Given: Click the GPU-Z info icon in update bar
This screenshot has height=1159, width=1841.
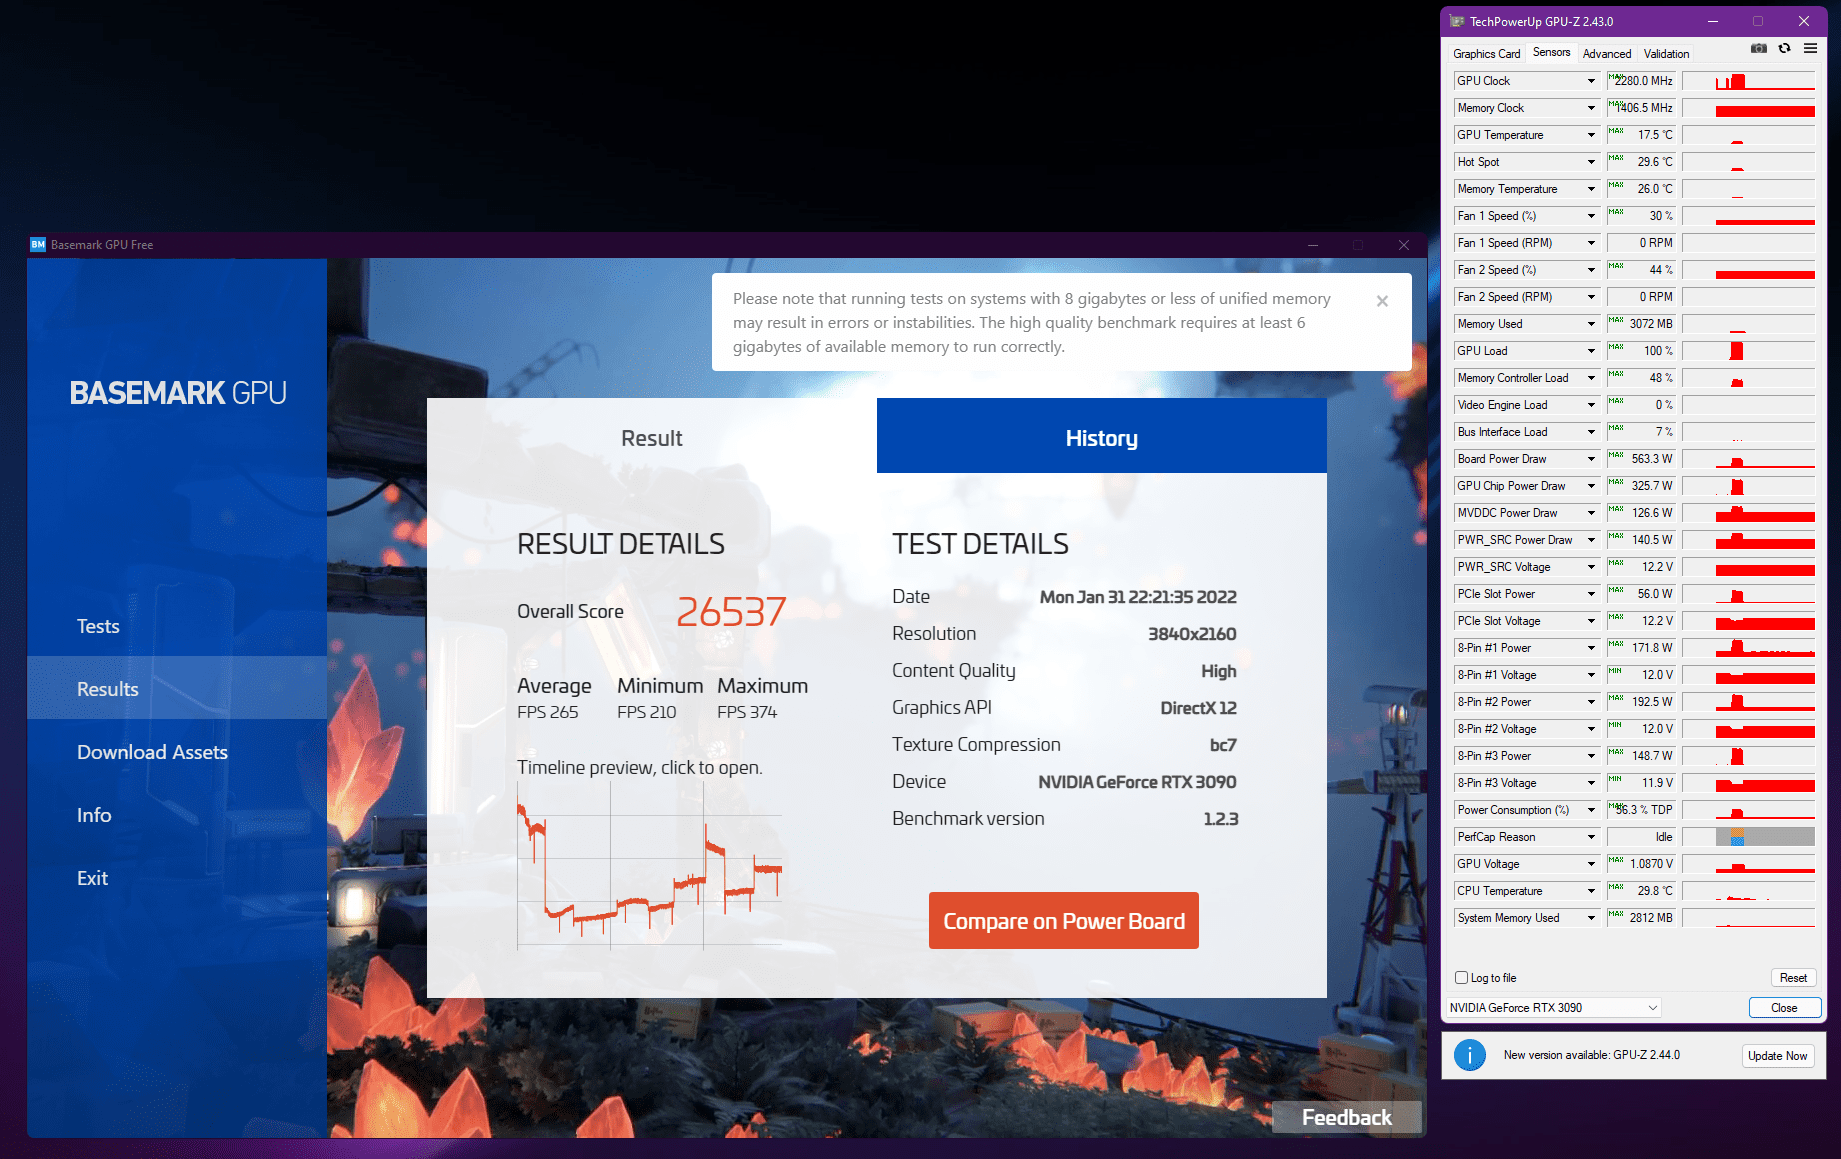Looking at the screenshot, I should pos(1470,1055).
